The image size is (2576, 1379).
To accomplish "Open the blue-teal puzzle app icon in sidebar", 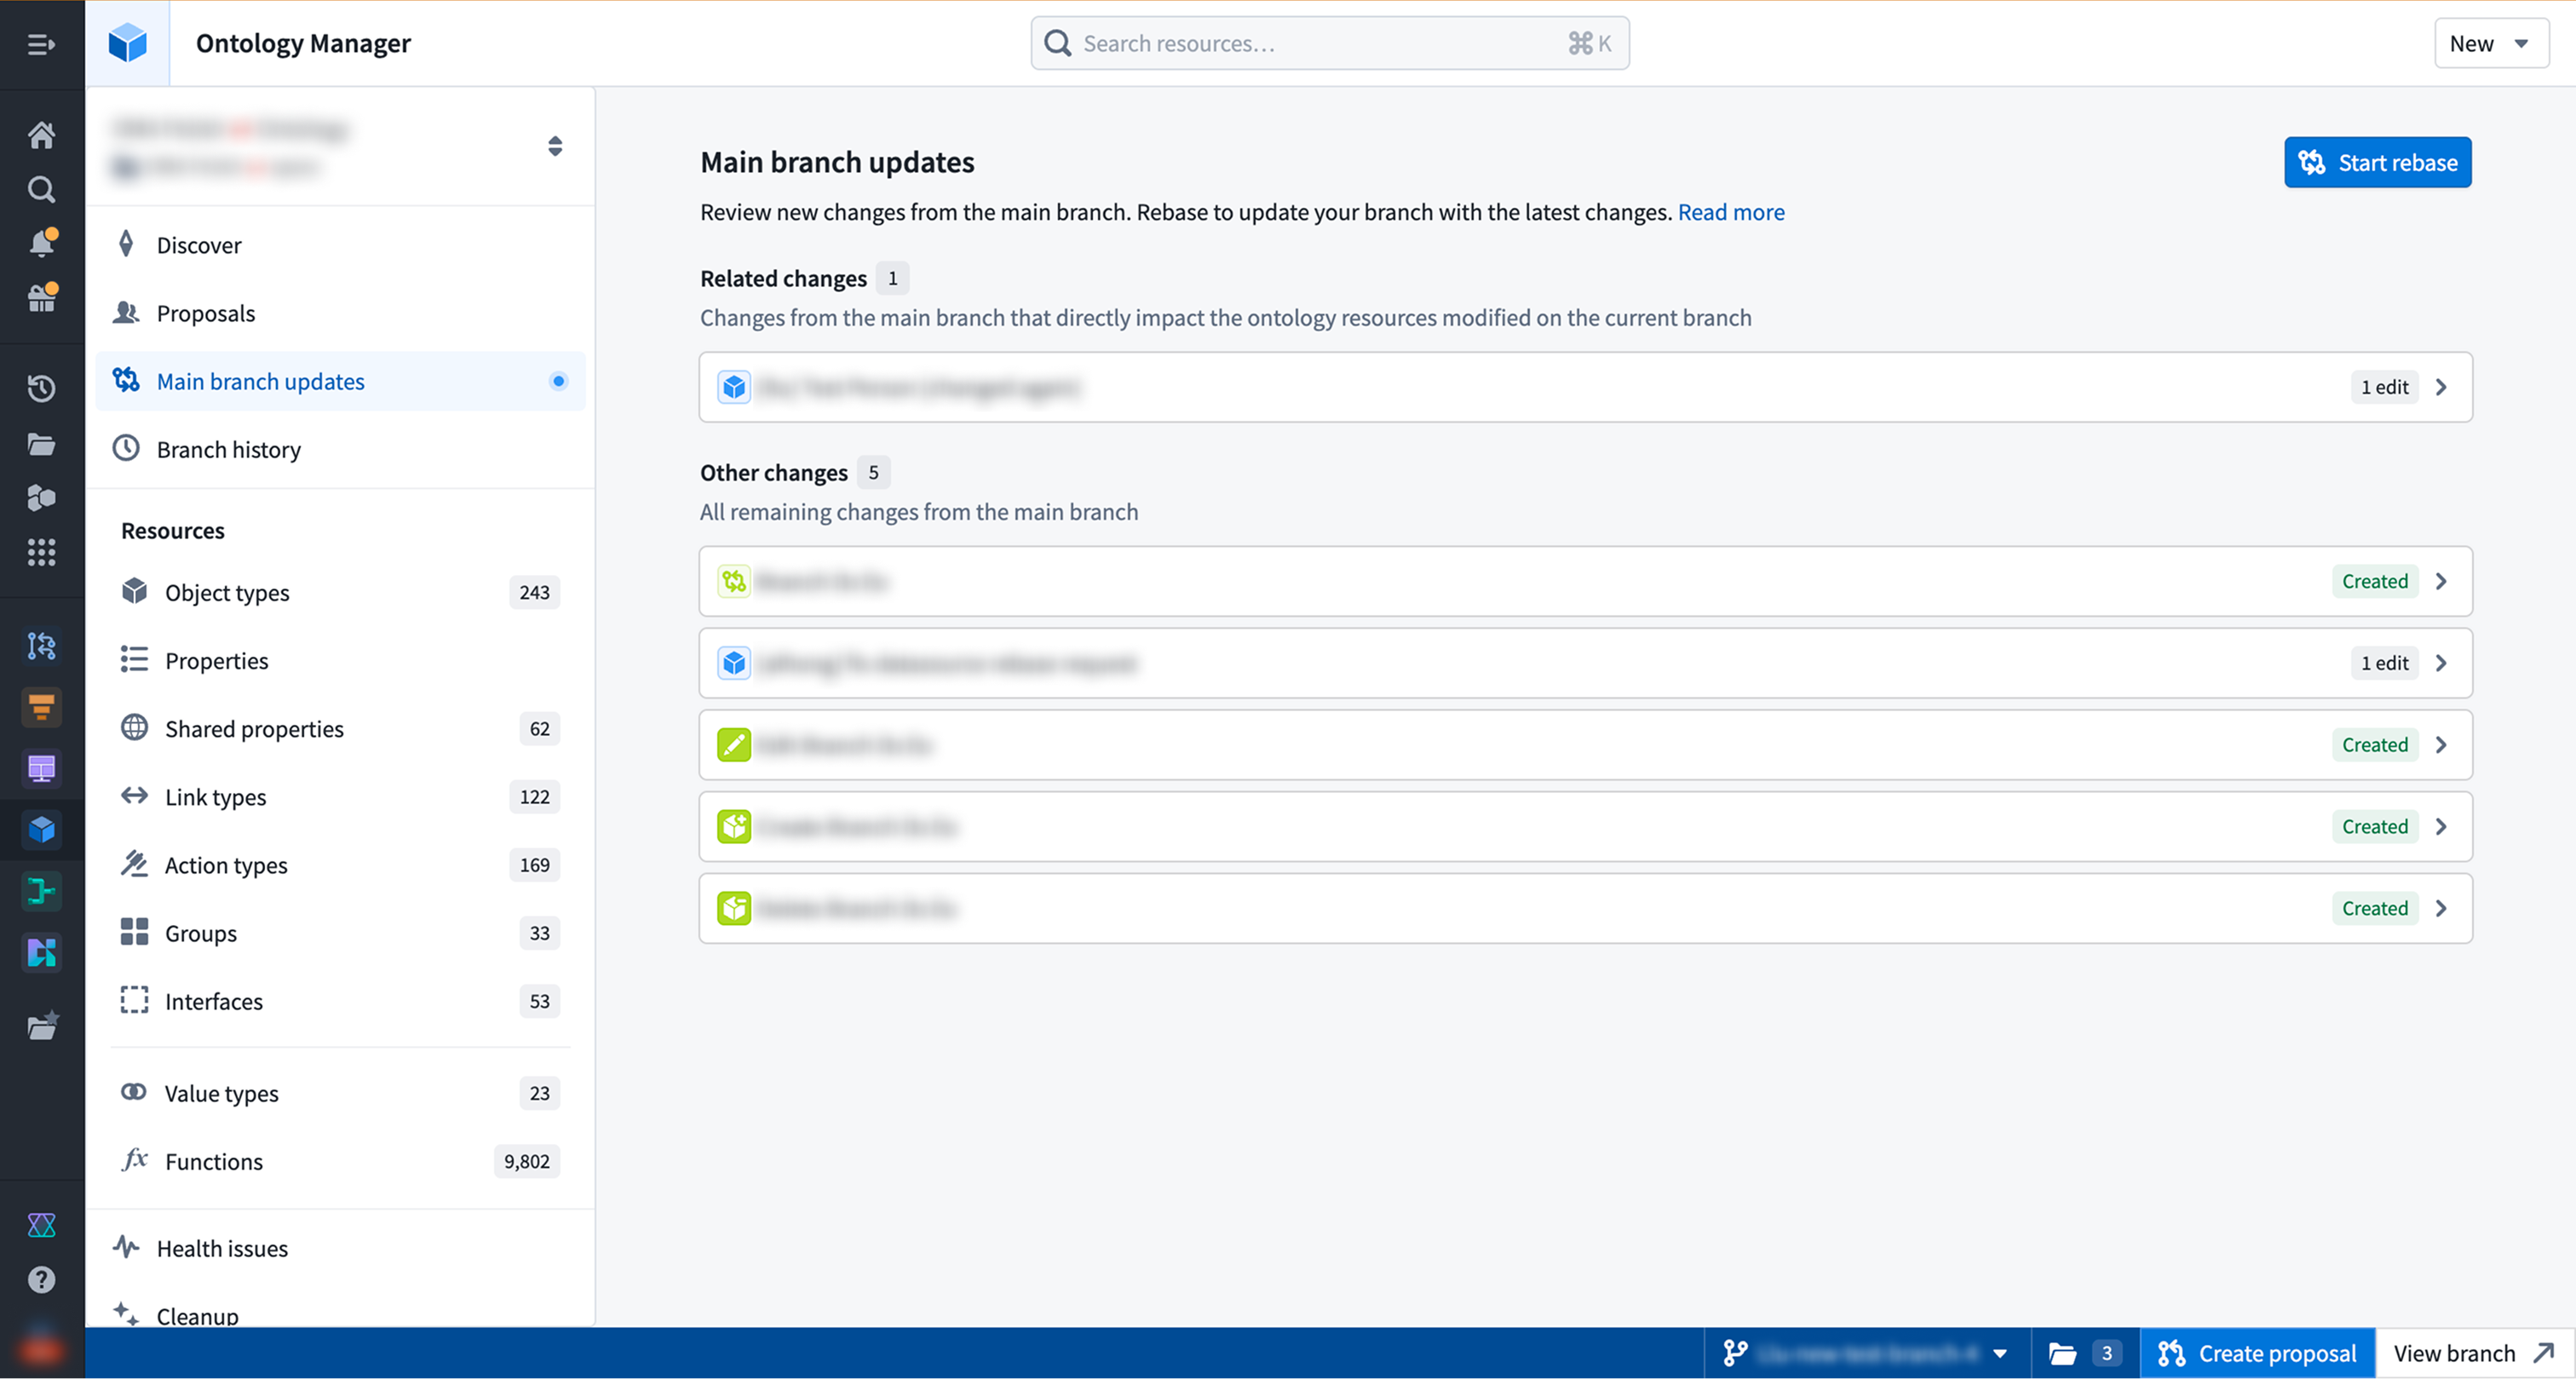I will (x=41, y=952).
